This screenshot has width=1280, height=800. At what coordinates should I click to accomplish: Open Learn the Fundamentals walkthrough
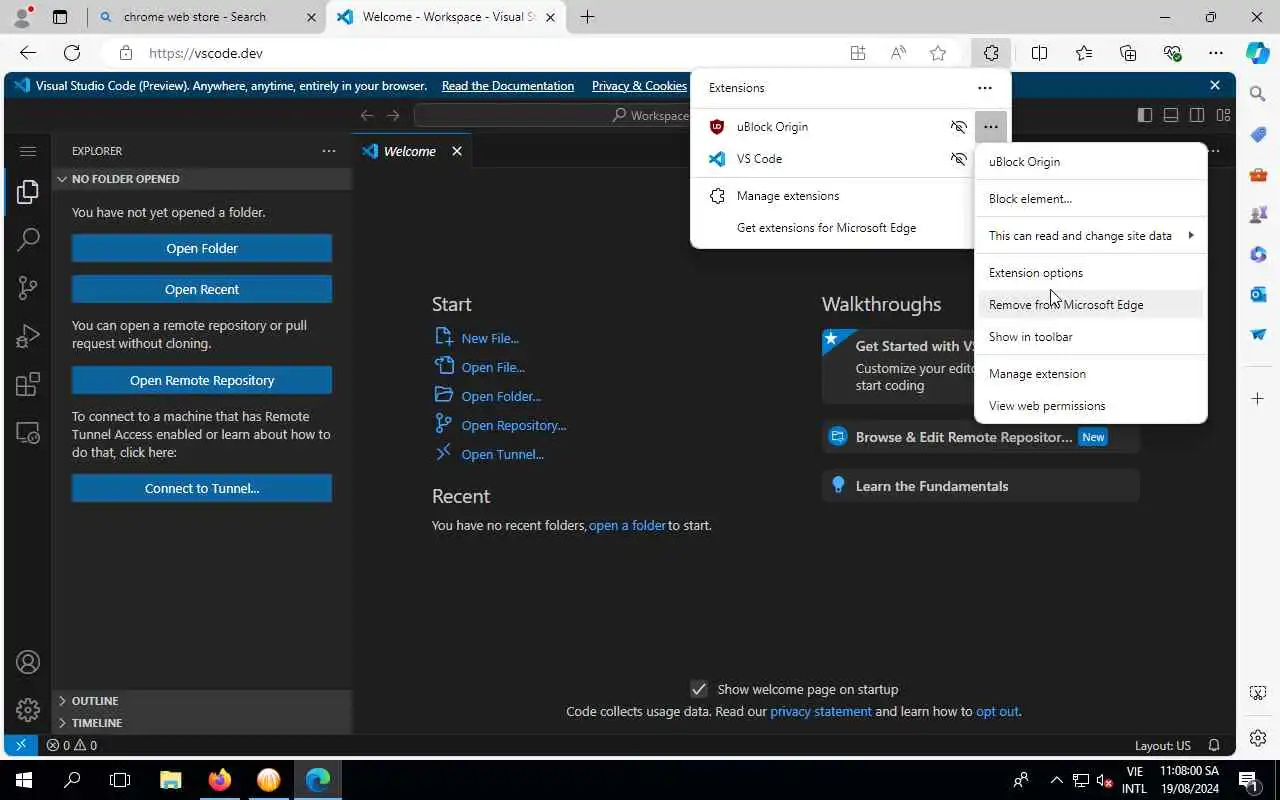[x=981, y=486]
